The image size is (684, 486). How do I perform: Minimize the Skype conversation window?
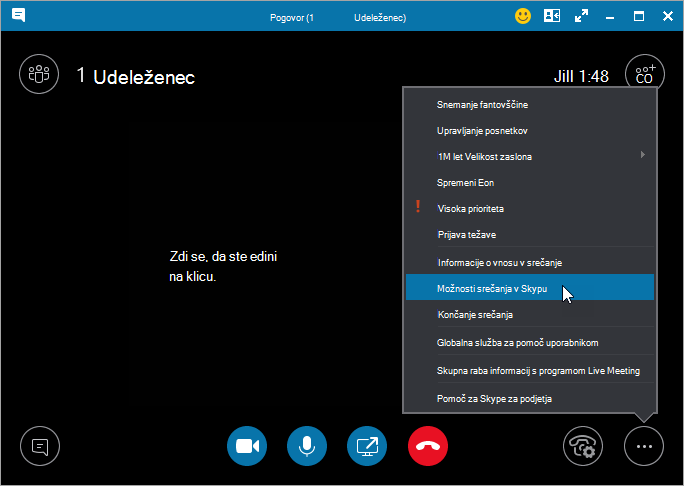(x=610, y=17)
